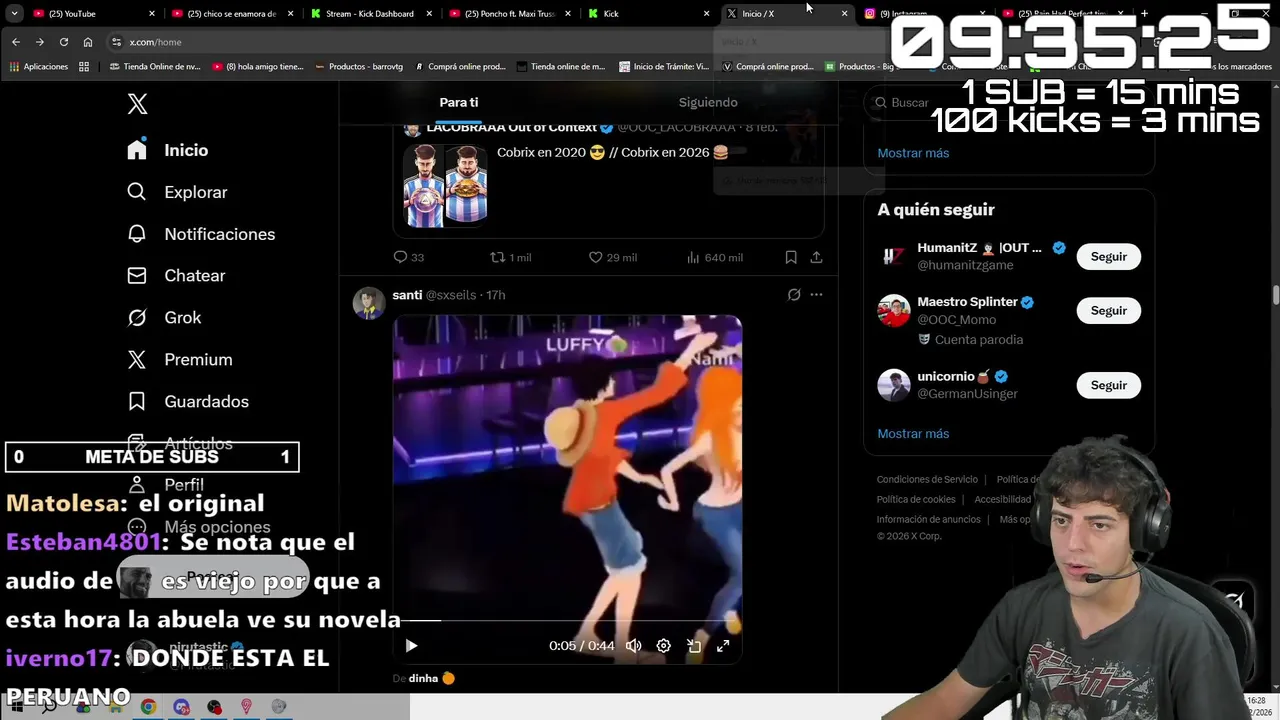
Task: Open Inicio home in sidebar
Action: click(168, 150)
